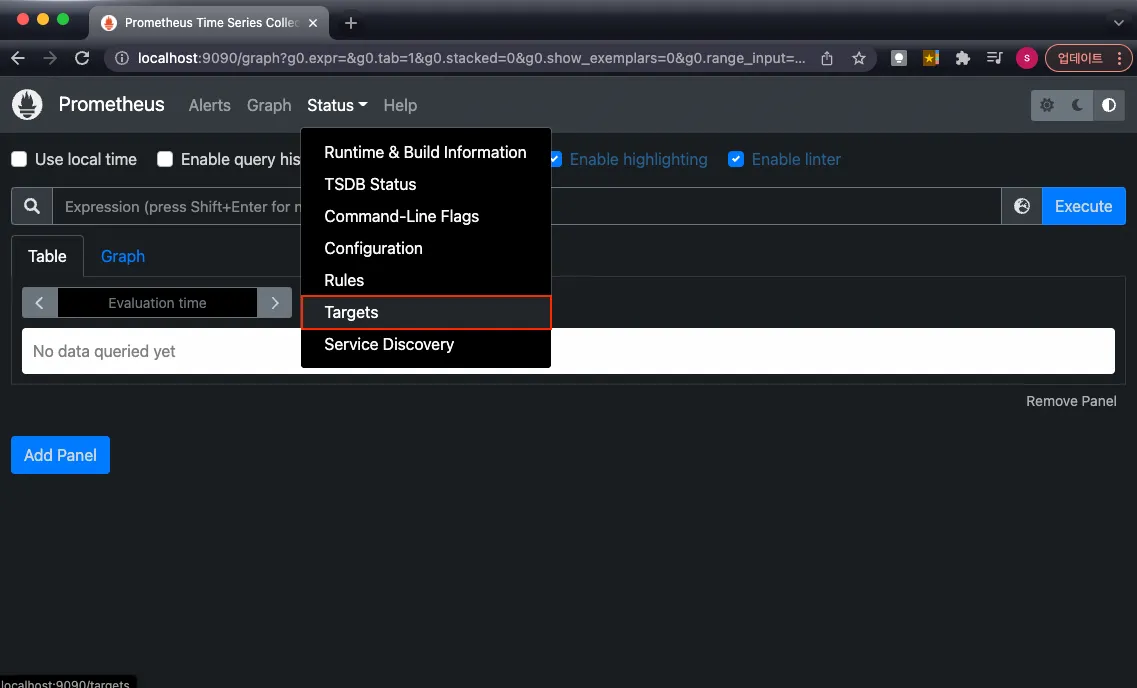Click the update button in Chrome toolbar
Screen dimensions: 1137x688
tap(1080, 58)
